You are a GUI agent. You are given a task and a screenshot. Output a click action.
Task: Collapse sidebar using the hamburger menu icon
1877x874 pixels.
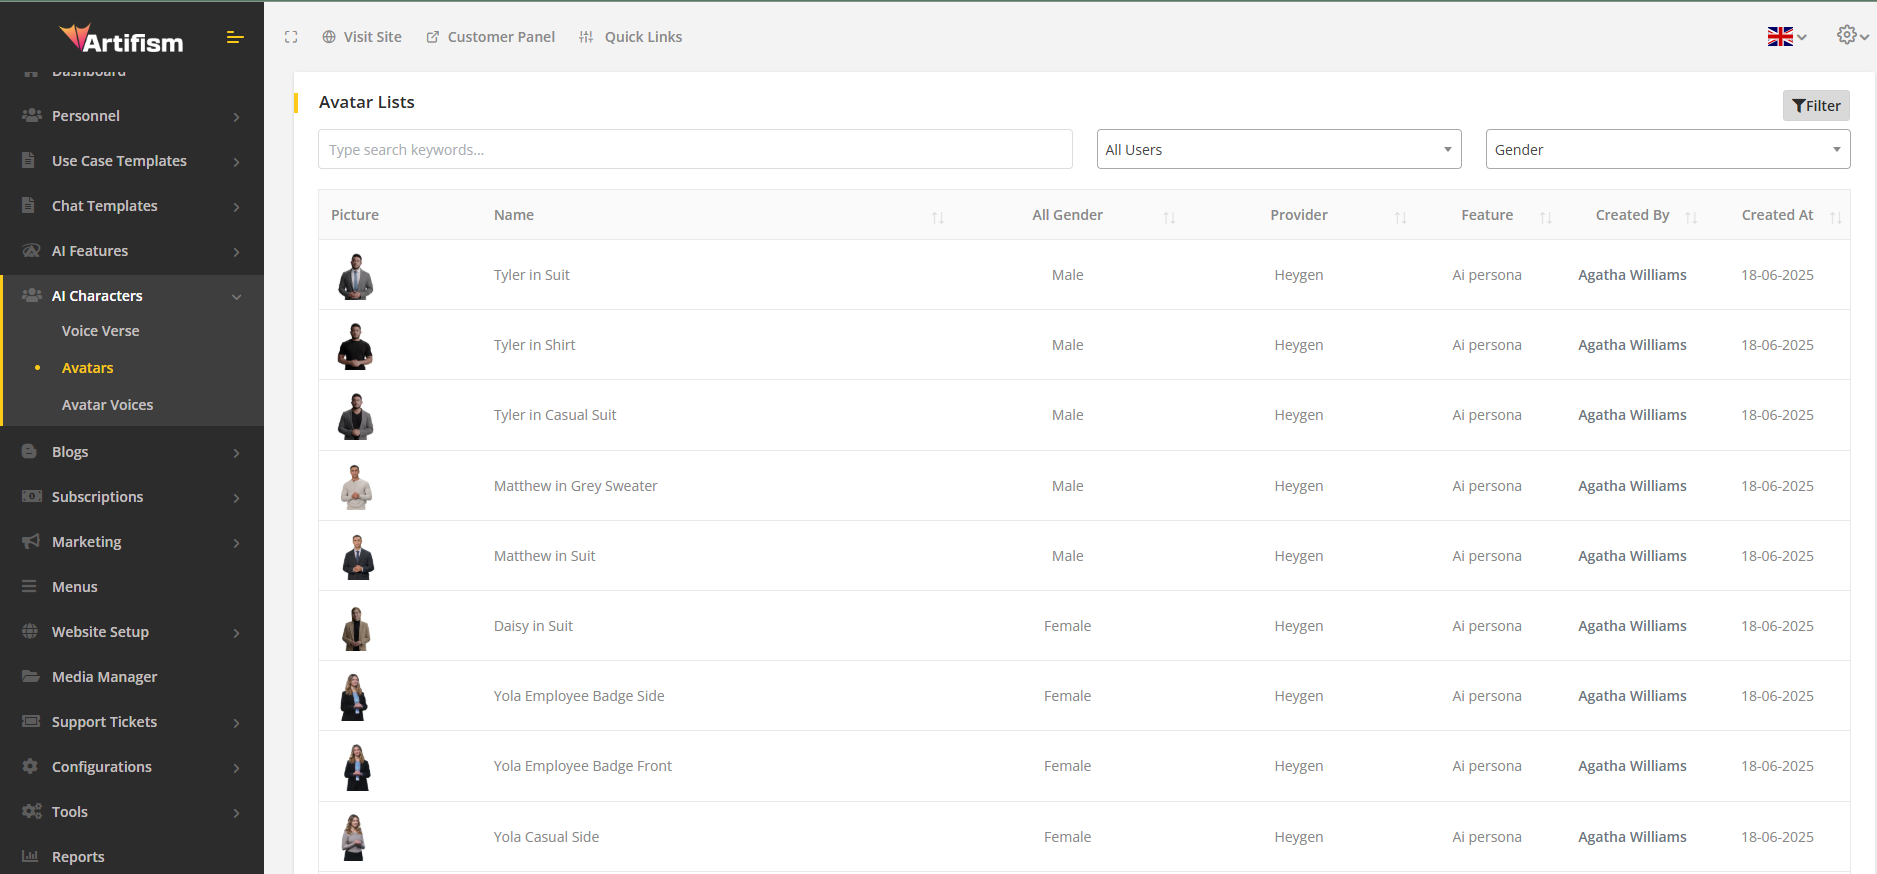tap(235, 37)
